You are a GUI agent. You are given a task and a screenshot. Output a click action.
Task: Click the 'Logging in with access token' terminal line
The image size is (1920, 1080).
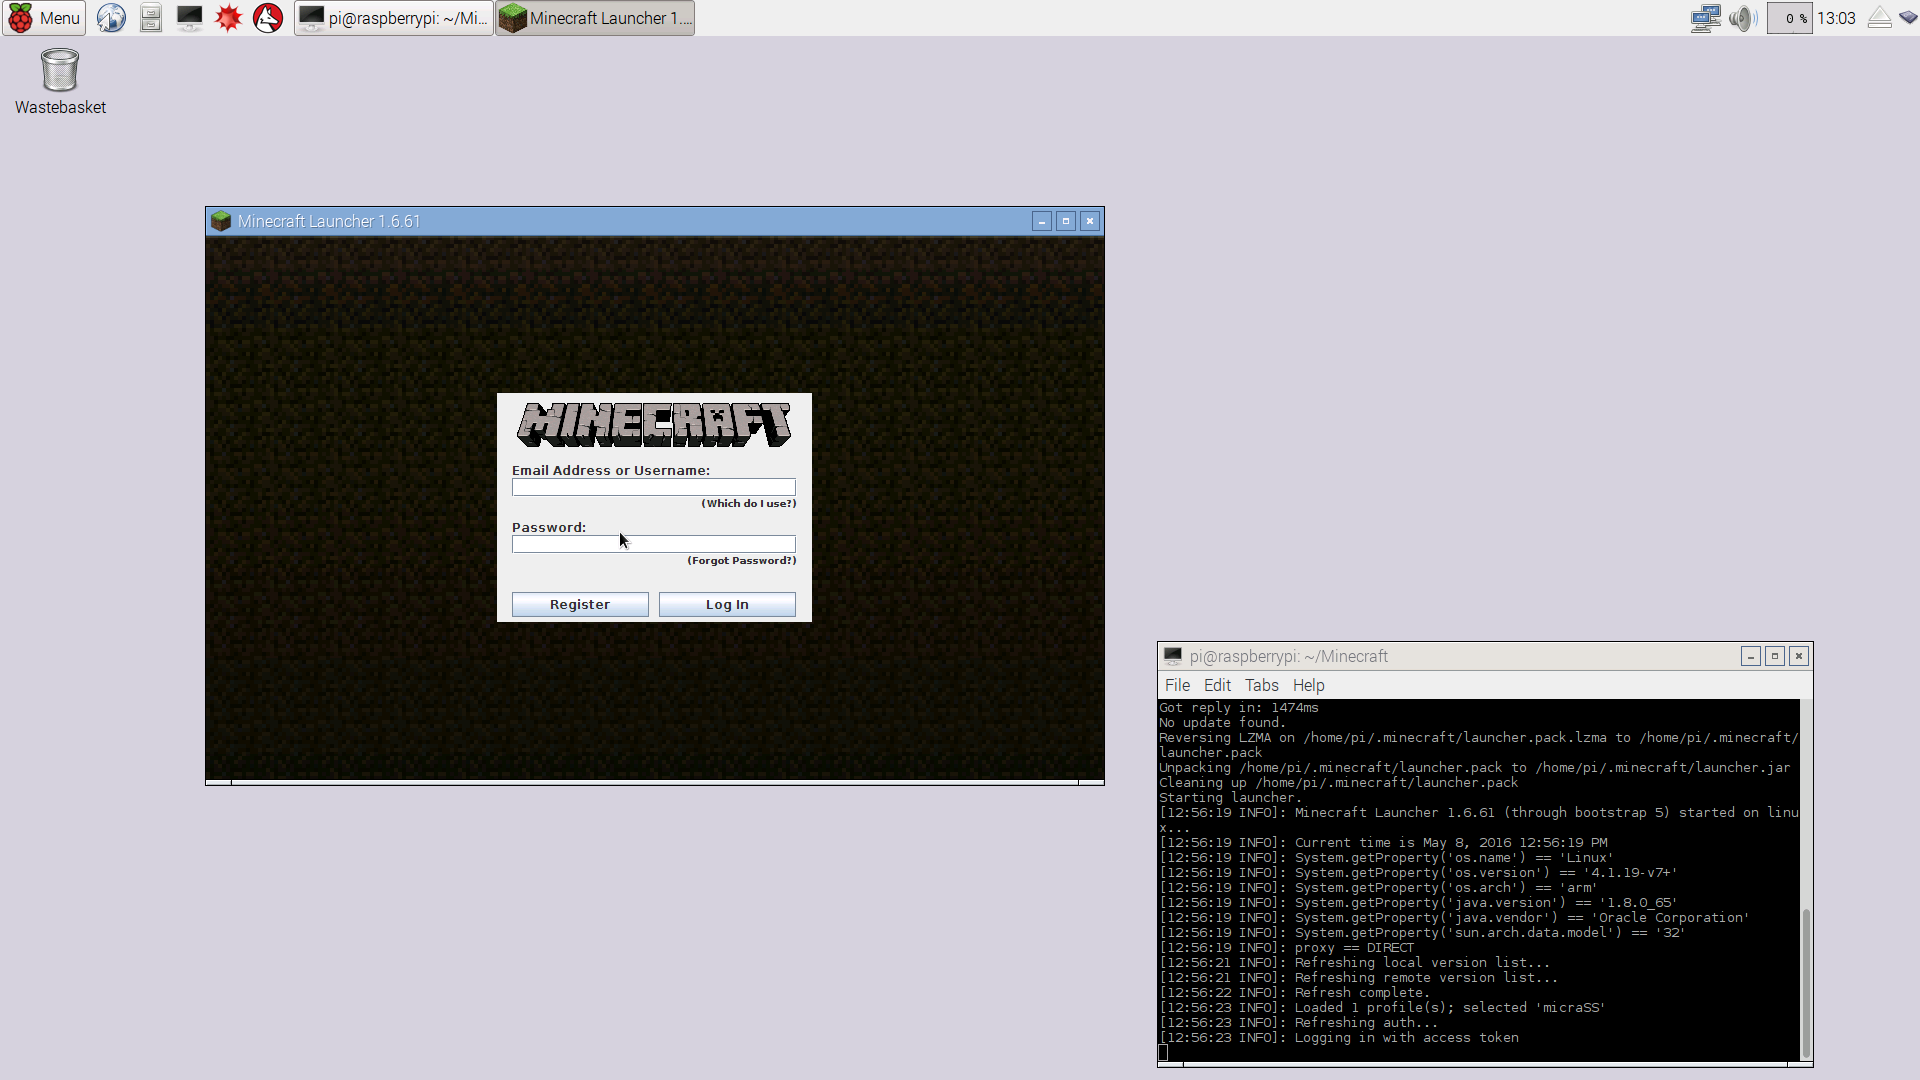click(1339, 1038)
